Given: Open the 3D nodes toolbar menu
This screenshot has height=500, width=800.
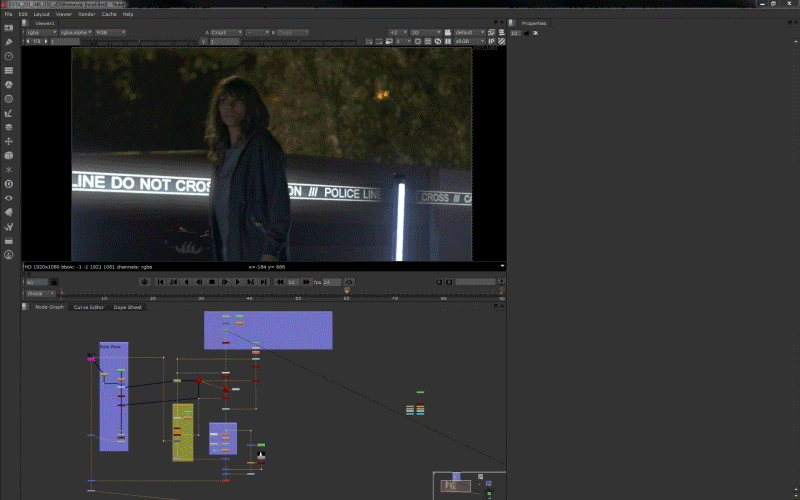Looking at the screenshot, I should [9, 156].
